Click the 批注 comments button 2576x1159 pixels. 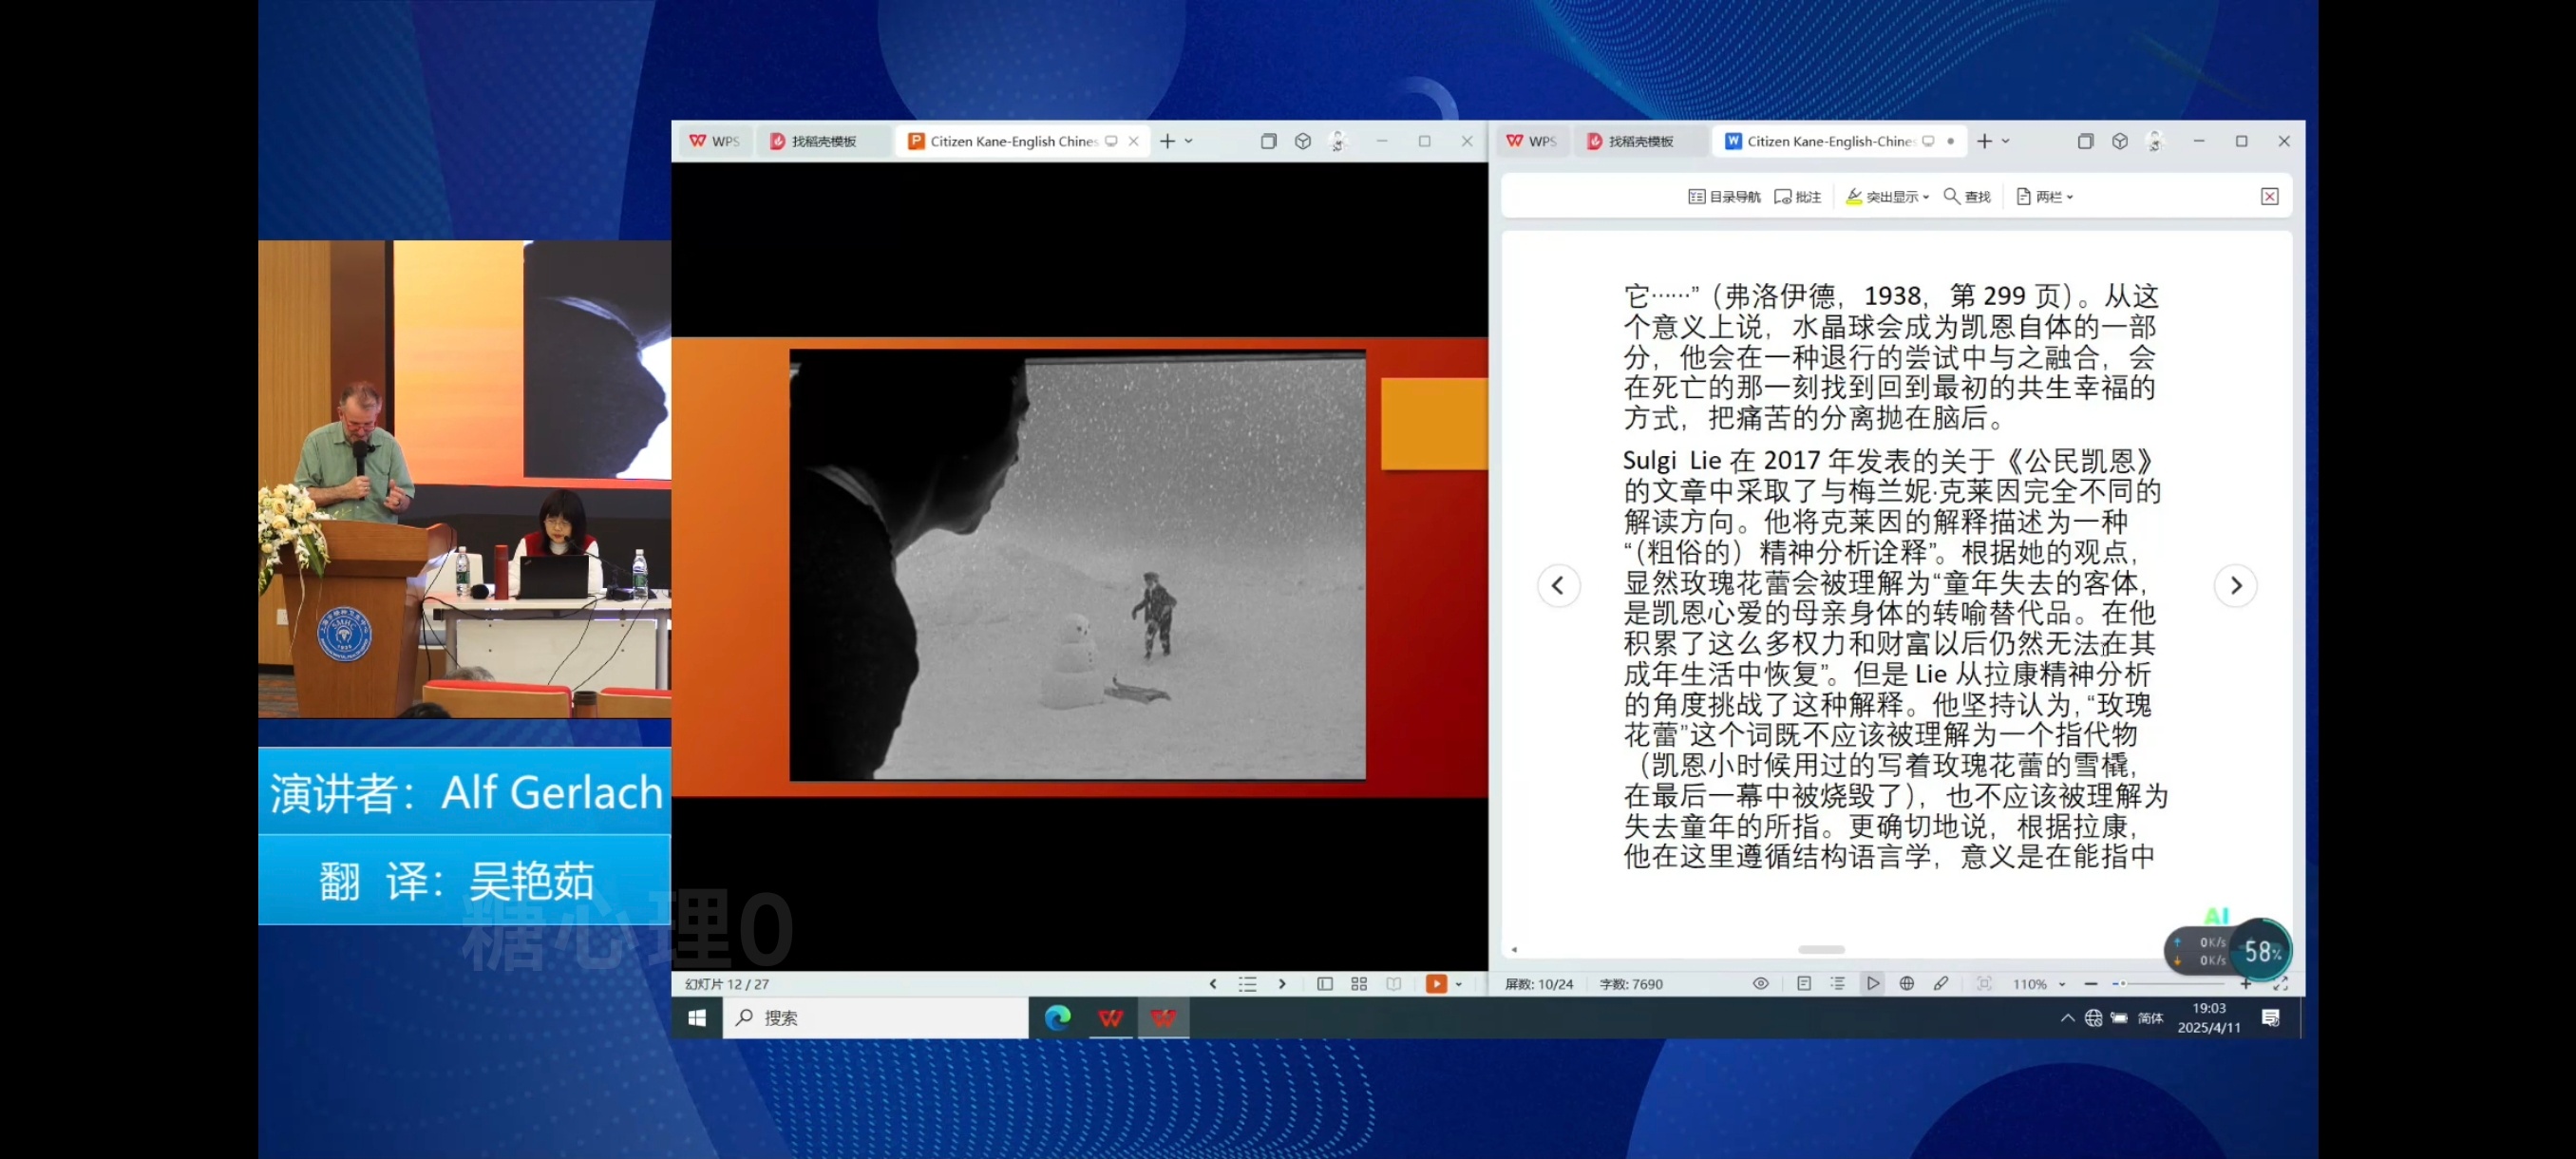[x=1797, y=197]
